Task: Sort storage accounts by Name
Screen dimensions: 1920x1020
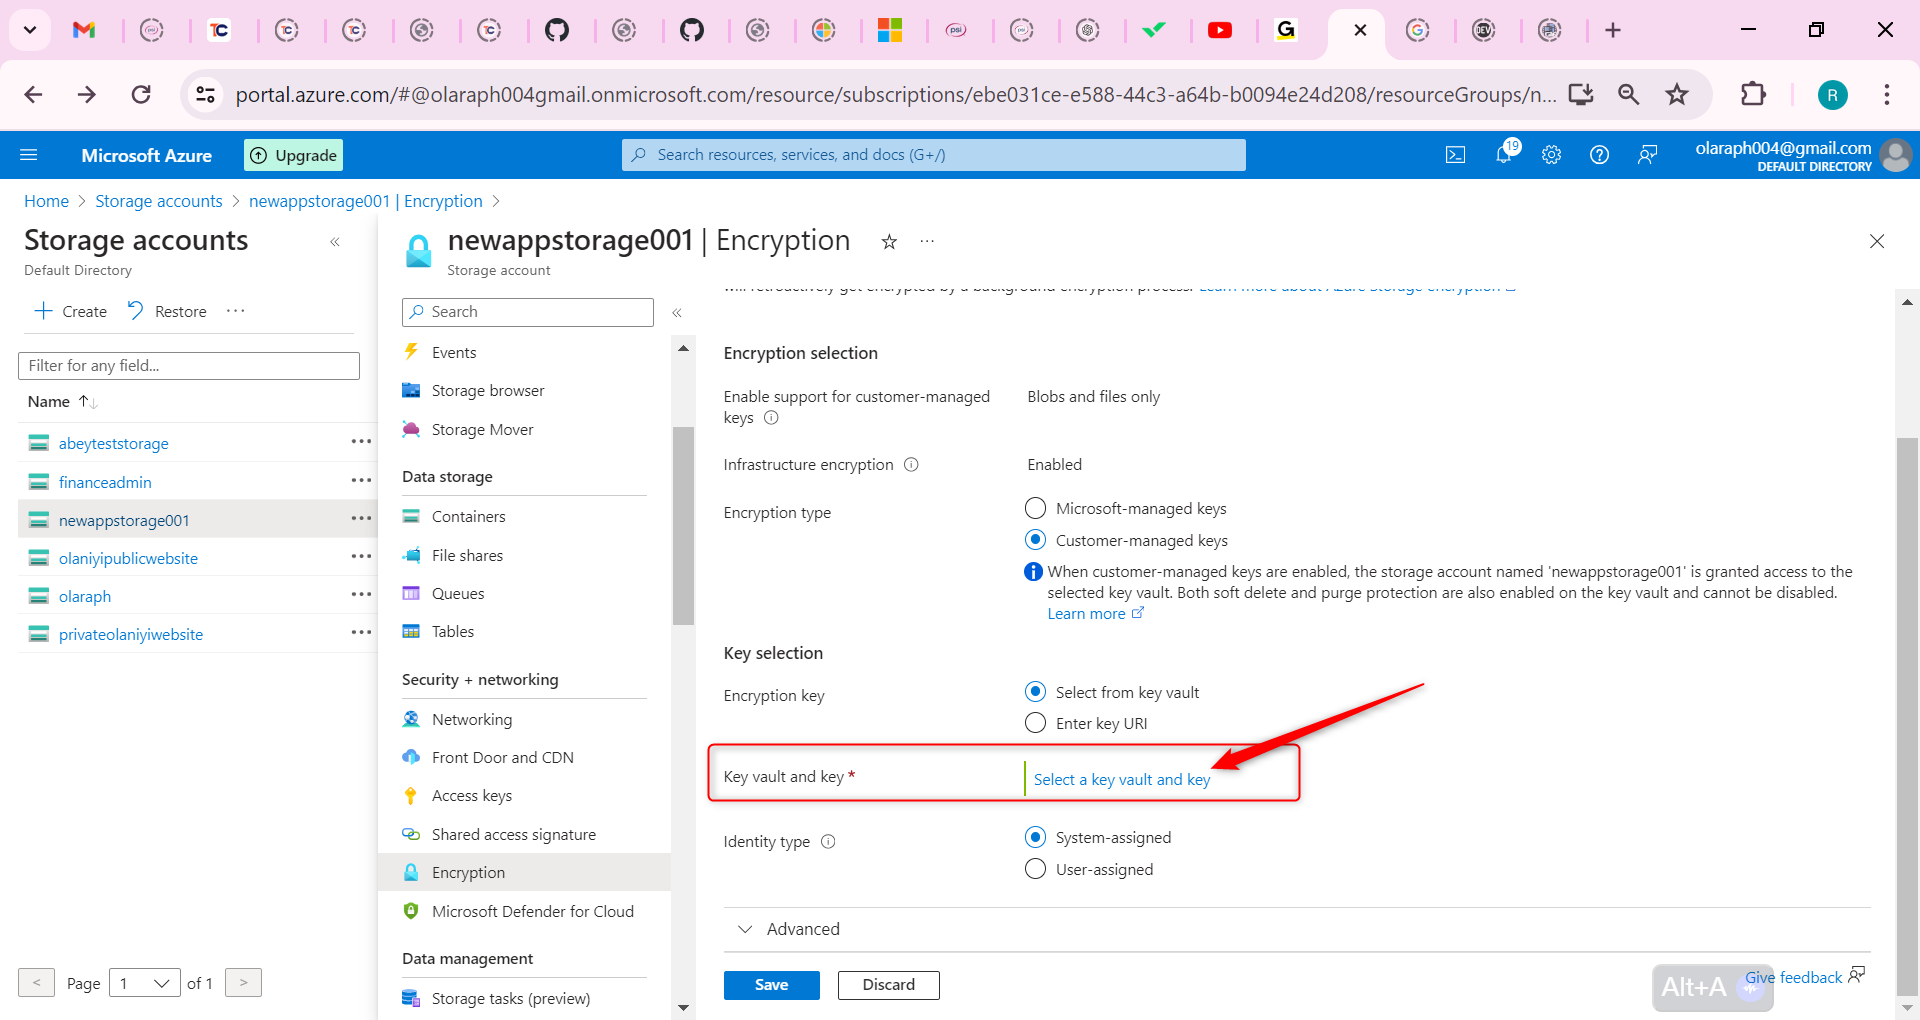Action: 62,402
